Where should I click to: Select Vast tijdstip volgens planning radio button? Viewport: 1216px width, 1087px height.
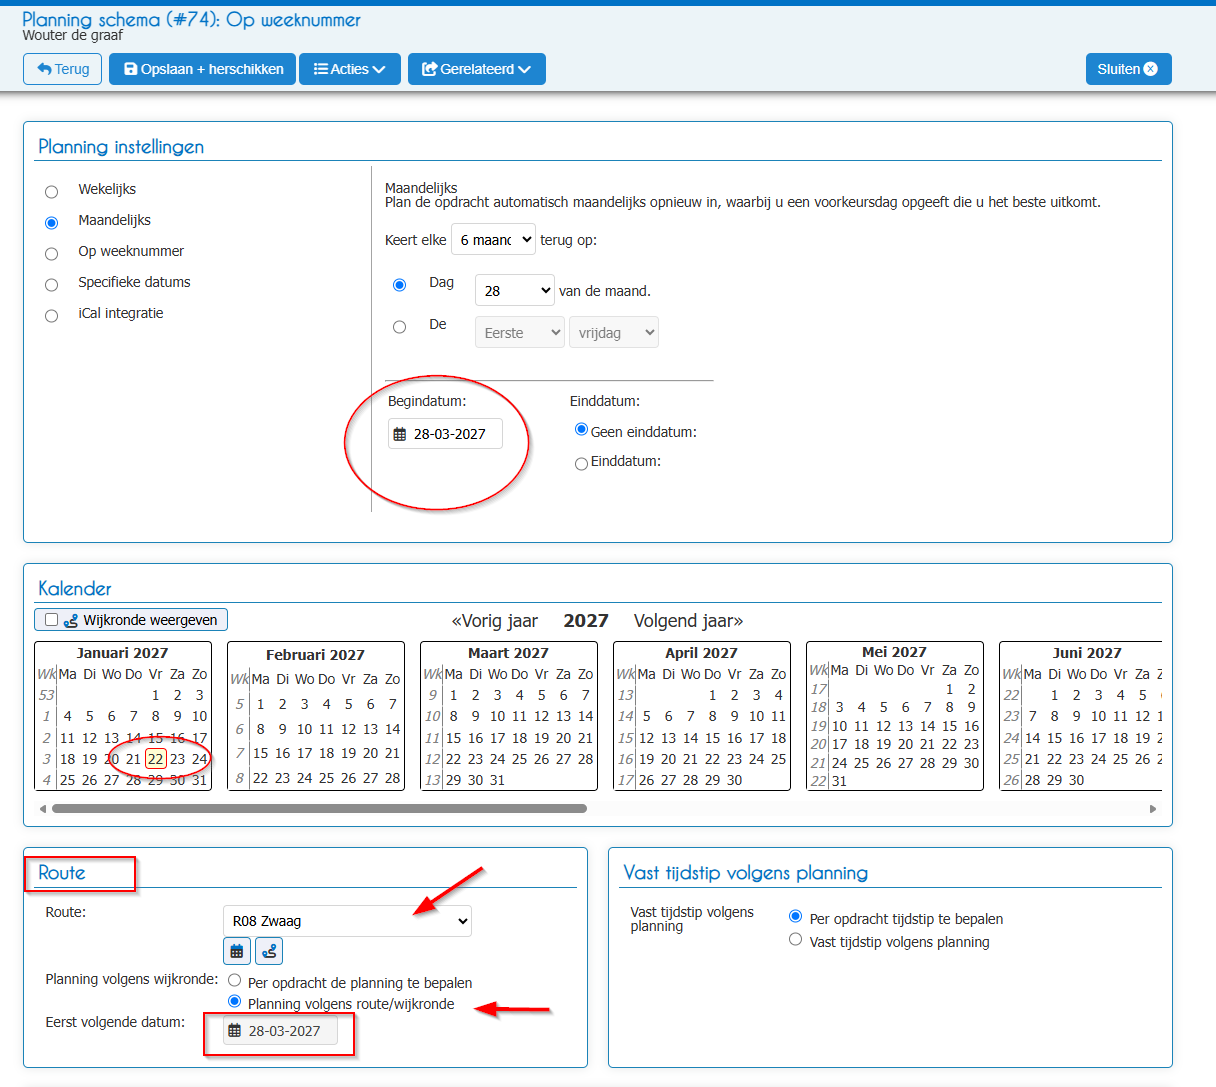pos(795,940)
